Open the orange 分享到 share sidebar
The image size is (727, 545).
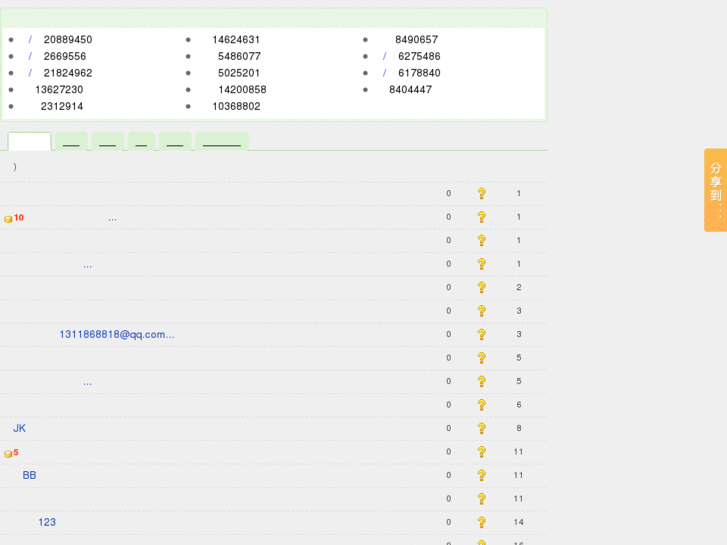point(715,190)
